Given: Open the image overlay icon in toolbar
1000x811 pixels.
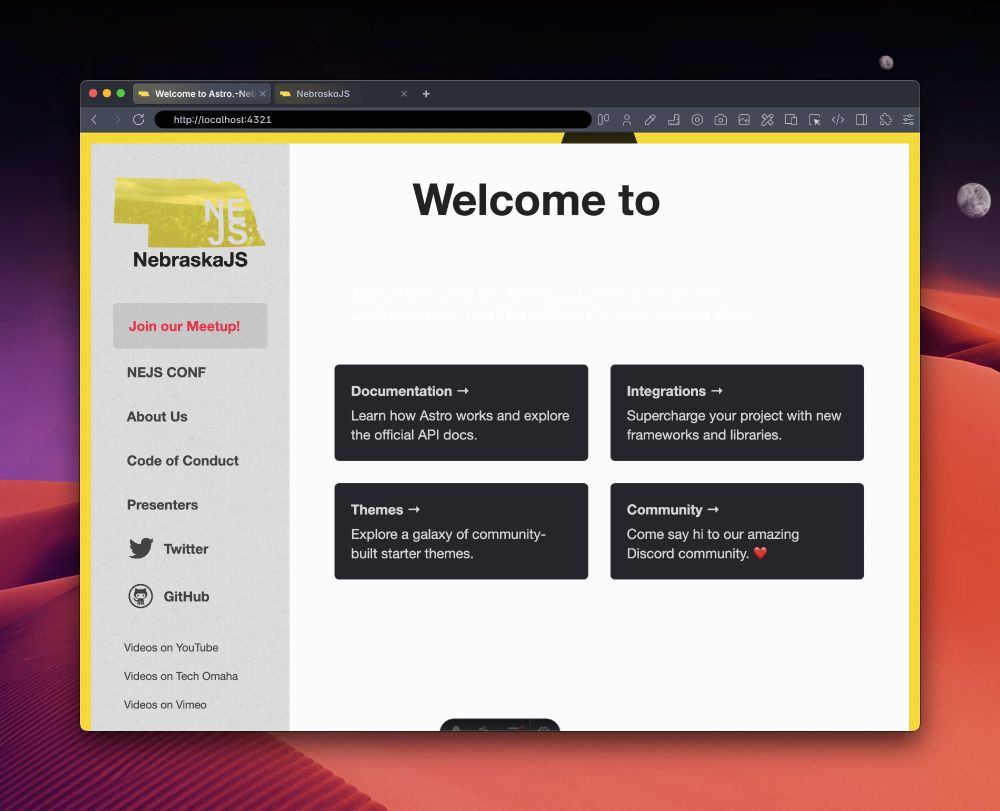Looking at the screenshot, I should [x=744, y=119].
